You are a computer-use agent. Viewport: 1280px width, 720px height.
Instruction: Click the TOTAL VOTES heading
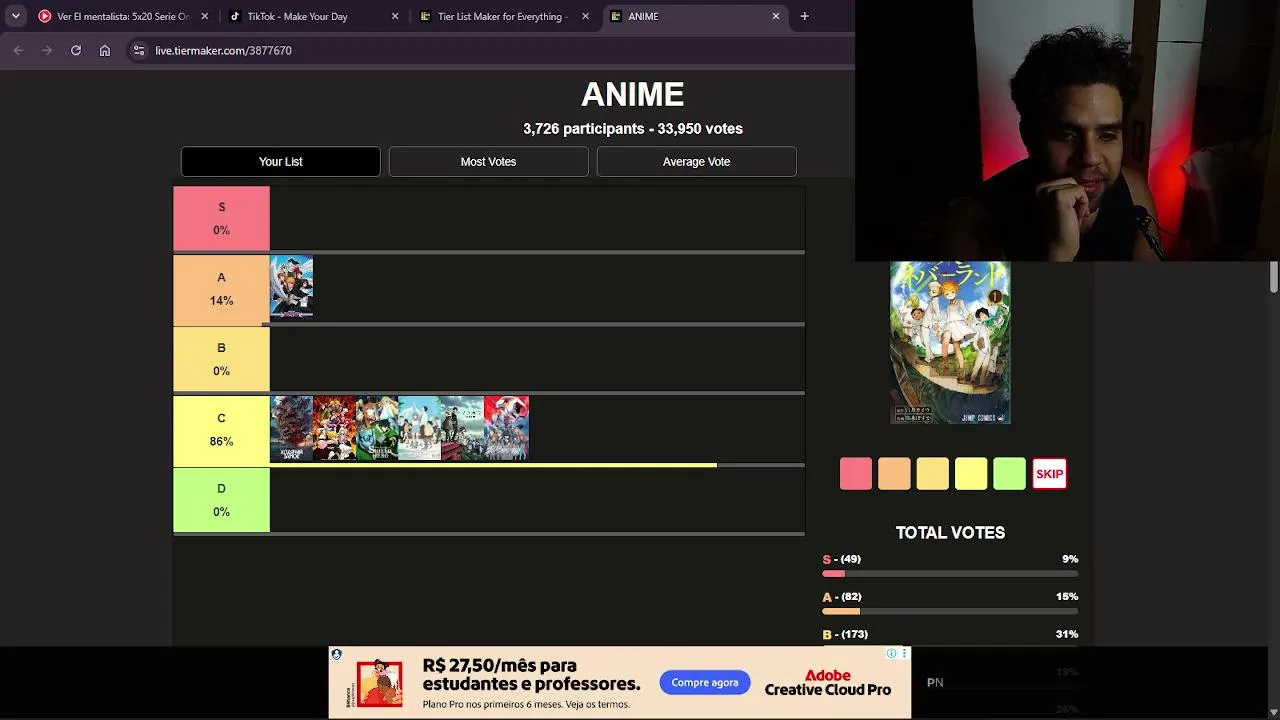click(x=950, y=533)
